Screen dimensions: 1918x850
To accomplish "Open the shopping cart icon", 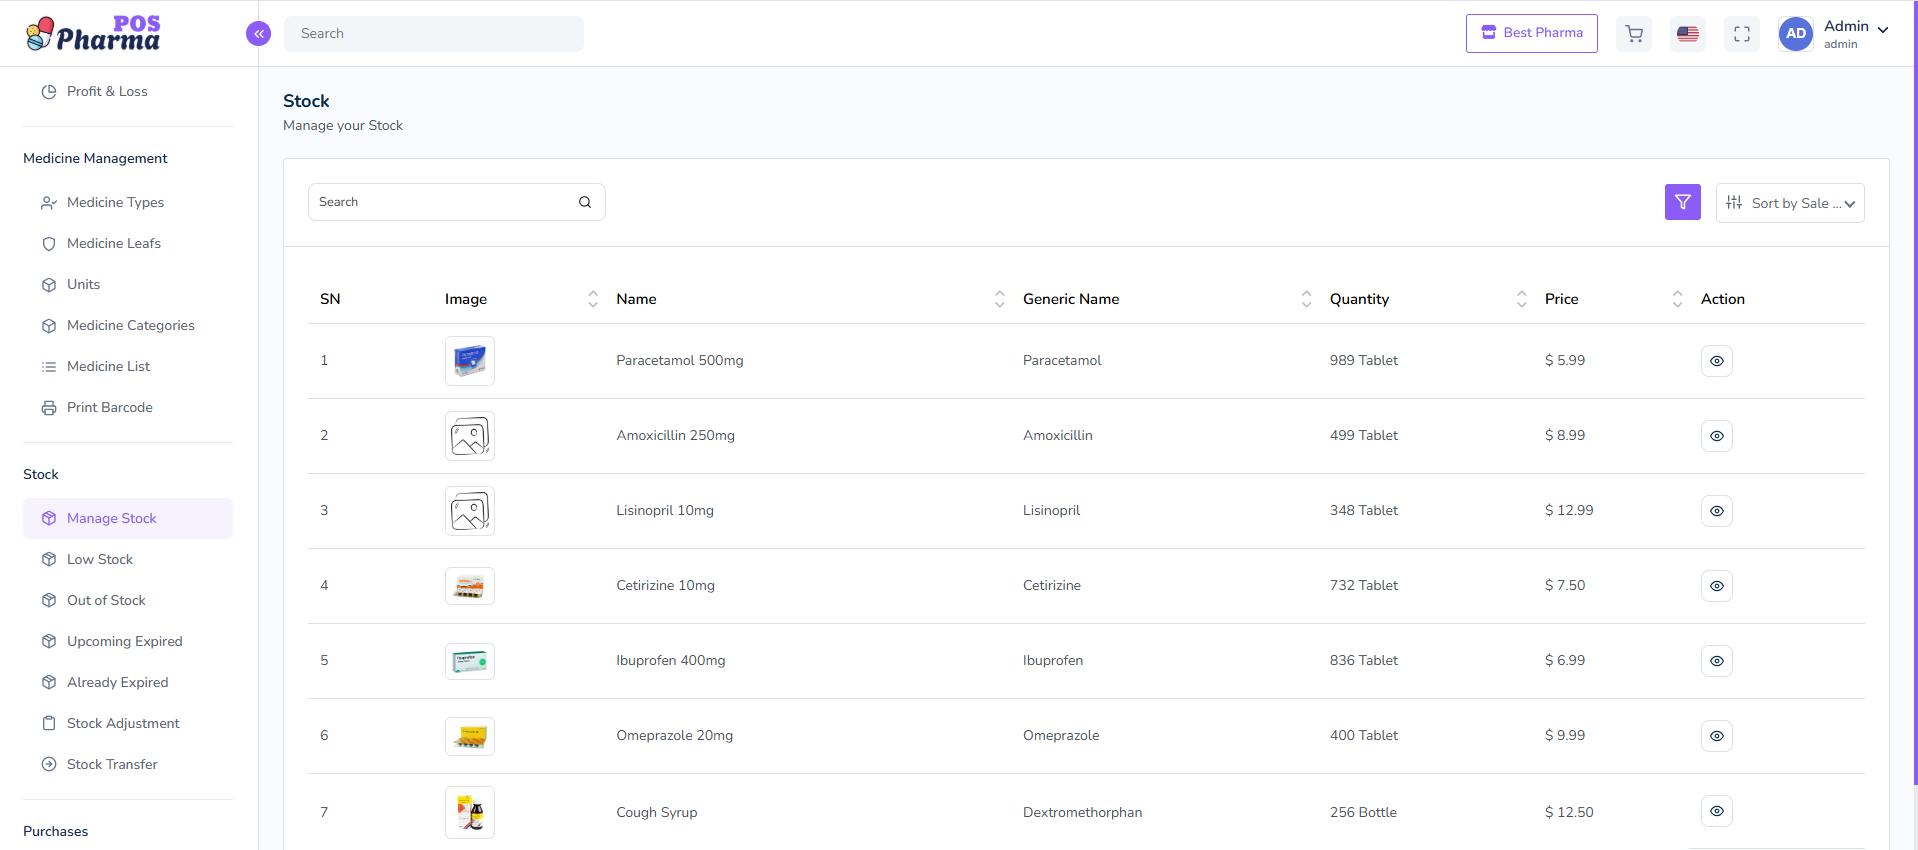I will pyautogui.click(x=1634, y=34).
